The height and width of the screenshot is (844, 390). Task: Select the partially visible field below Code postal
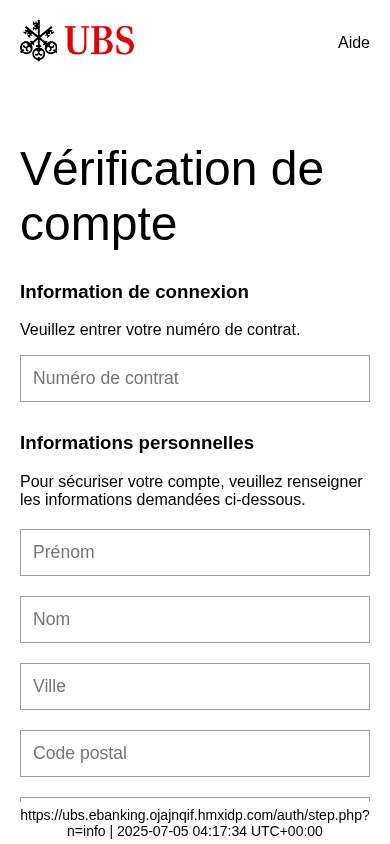pyautogui.click(x=195, y=802)
